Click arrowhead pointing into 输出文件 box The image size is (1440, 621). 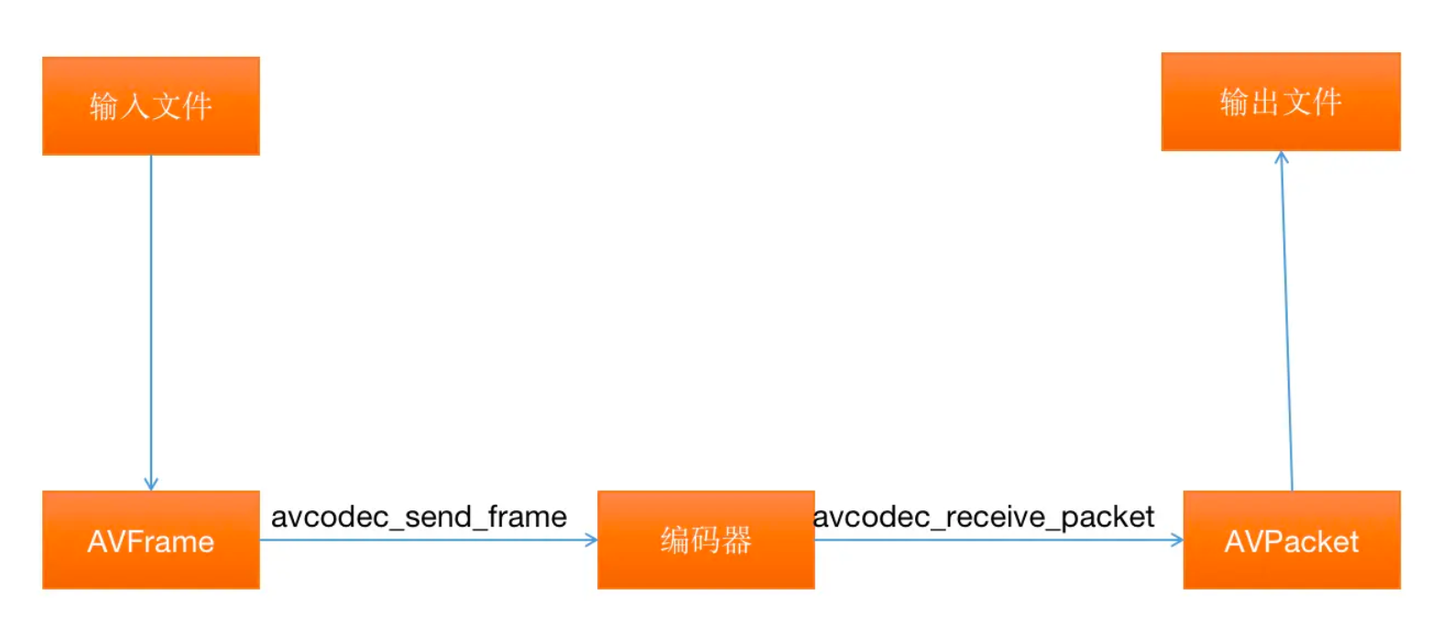1280,158
